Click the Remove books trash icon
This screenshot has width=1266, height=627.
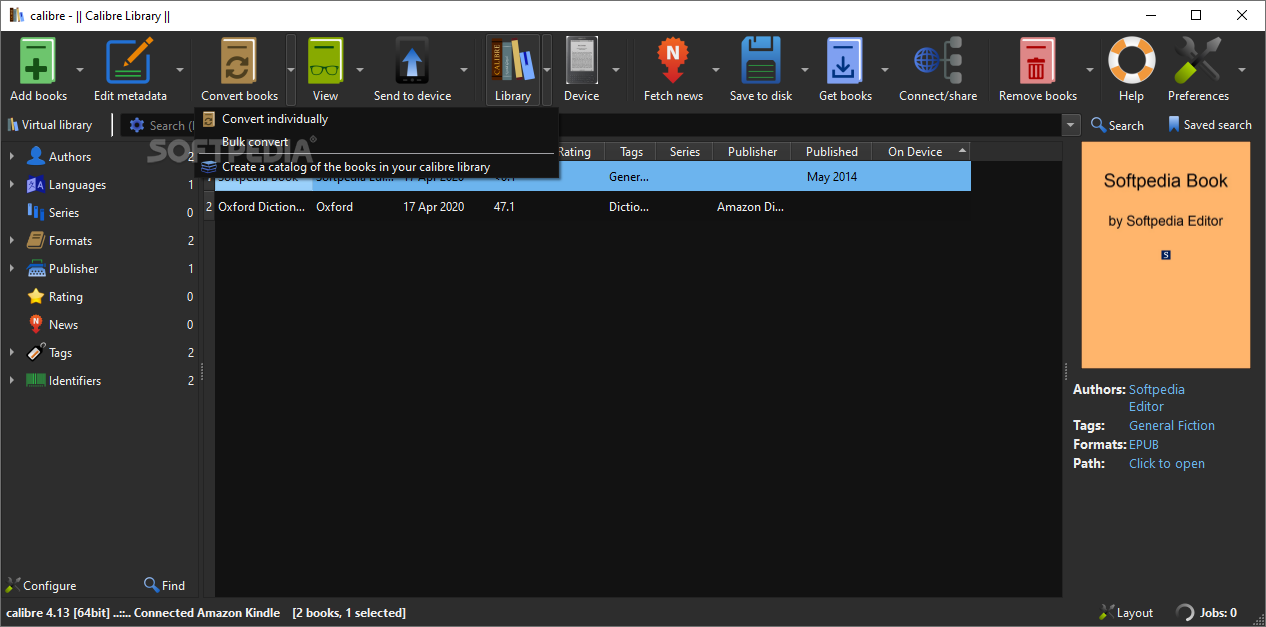(1037, 61)
